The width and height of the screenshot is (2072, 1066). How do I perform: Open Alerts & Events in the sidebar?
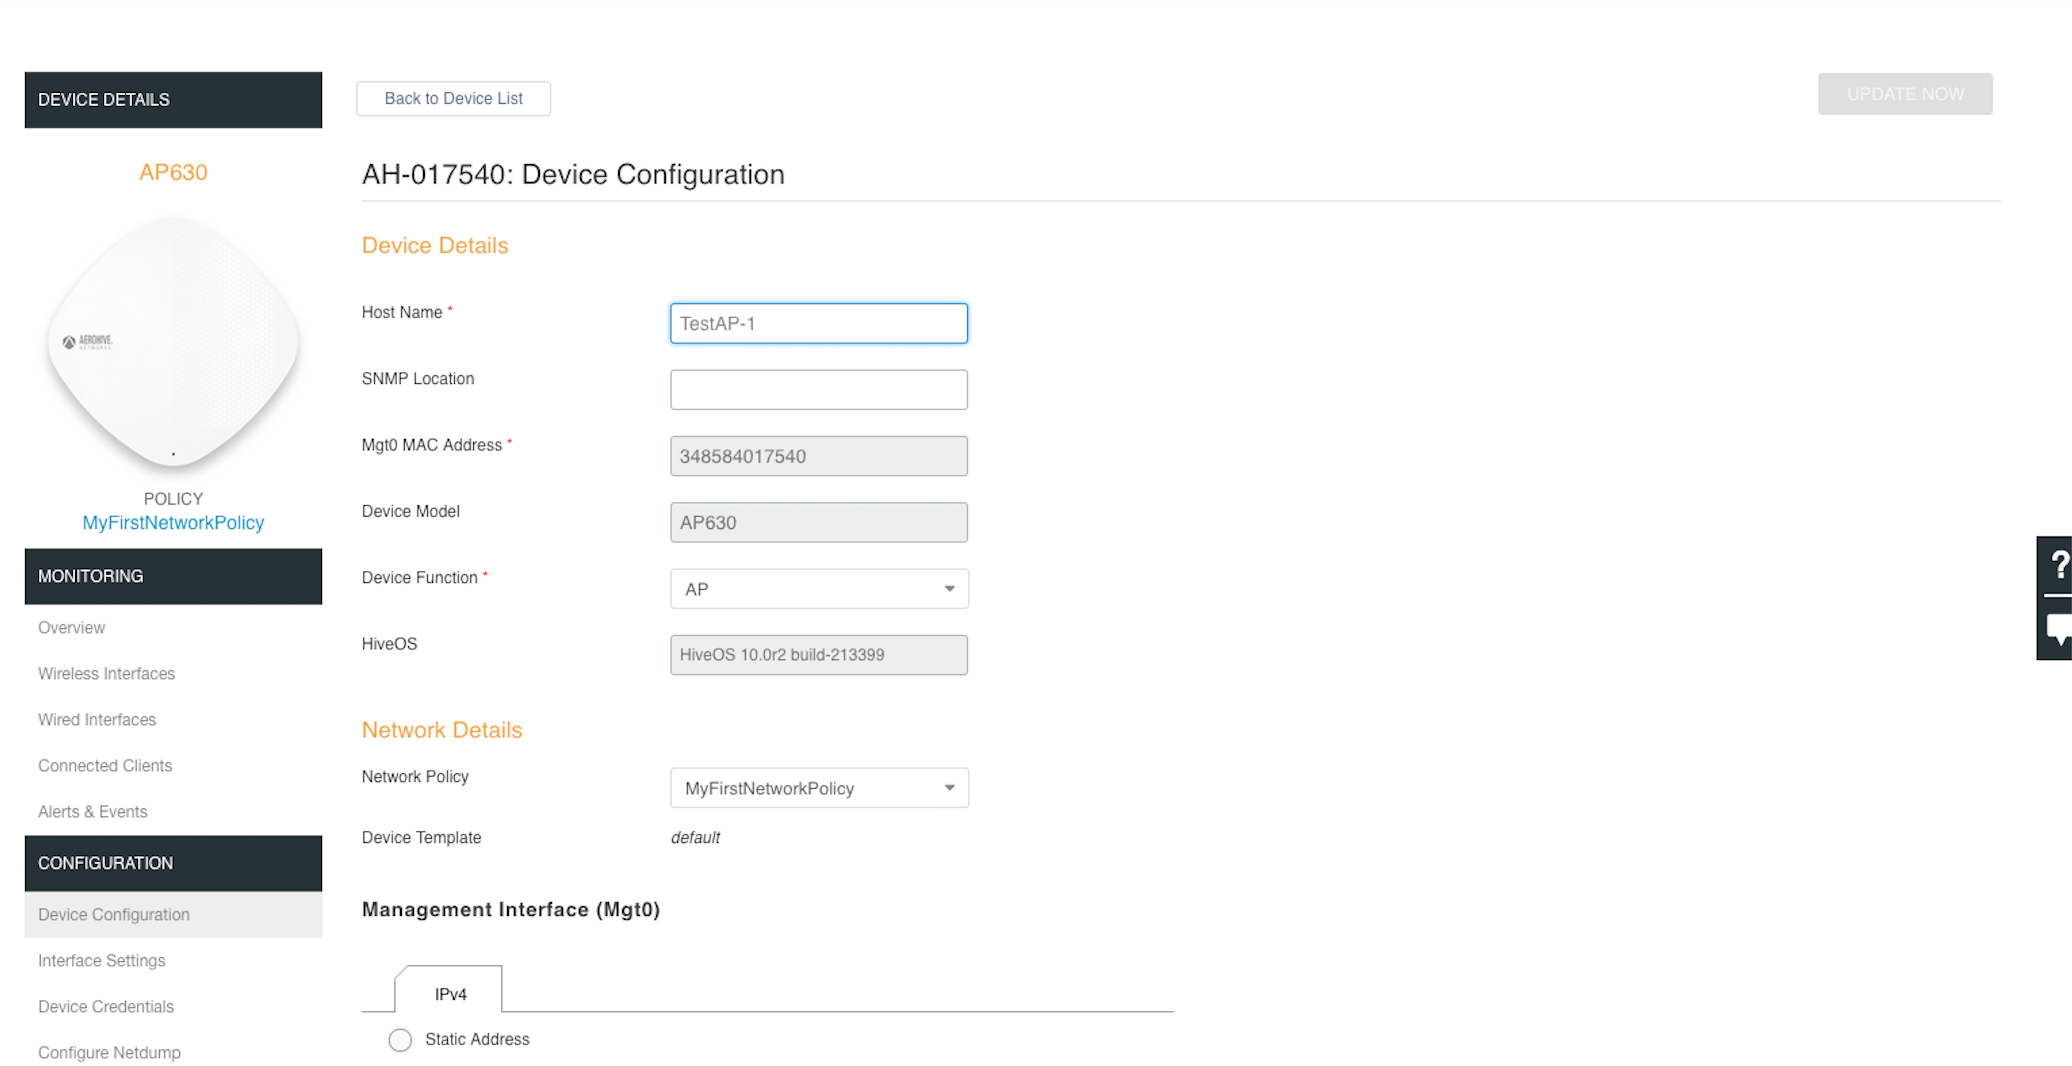point(93,812)
